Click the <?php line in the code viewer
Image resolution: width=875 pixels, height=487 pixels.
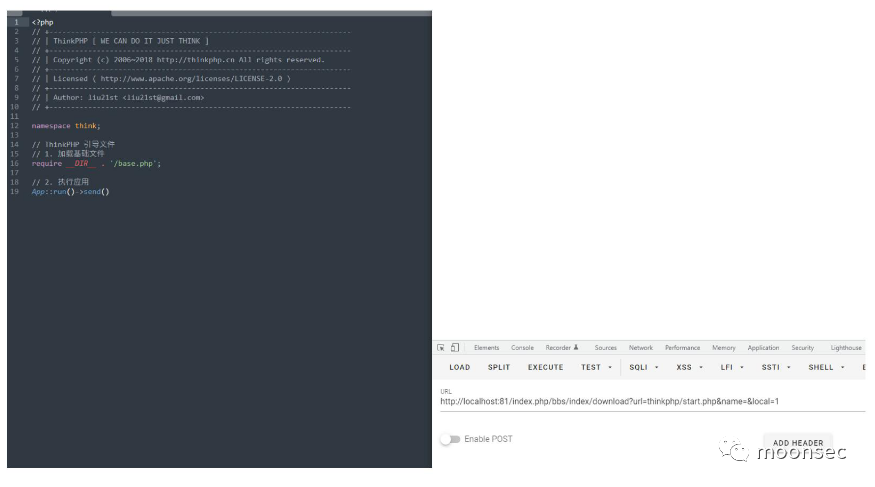(x=43, y=22)
